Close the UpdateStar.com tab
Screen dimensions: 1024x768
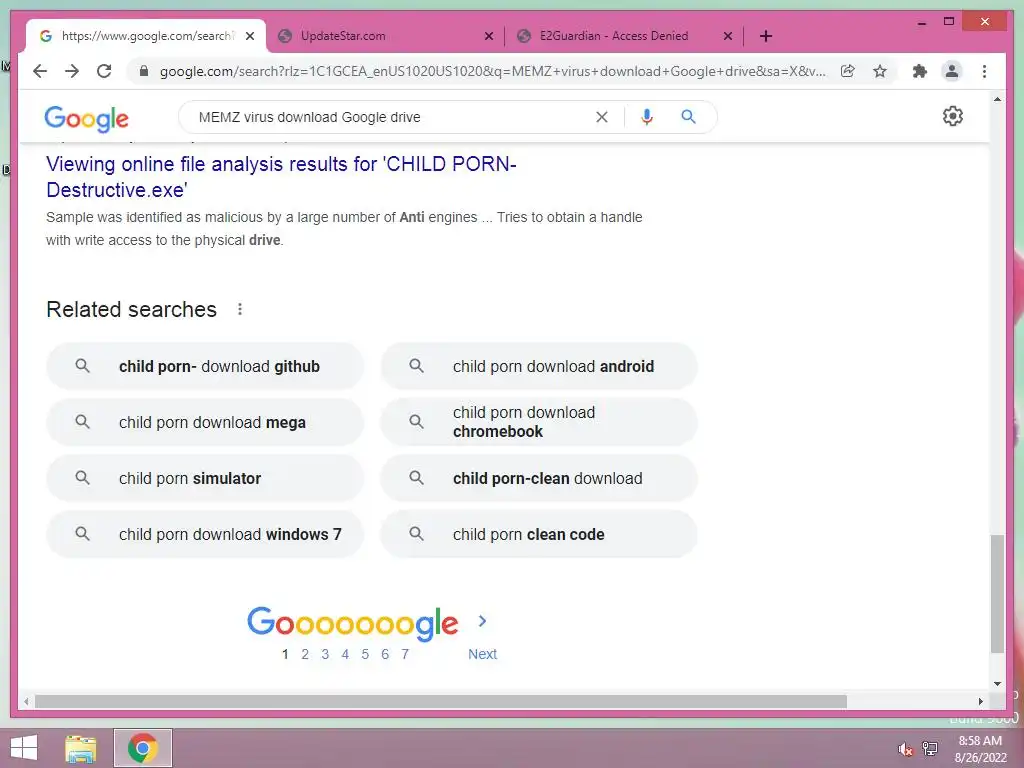click(x=488, y=36)
